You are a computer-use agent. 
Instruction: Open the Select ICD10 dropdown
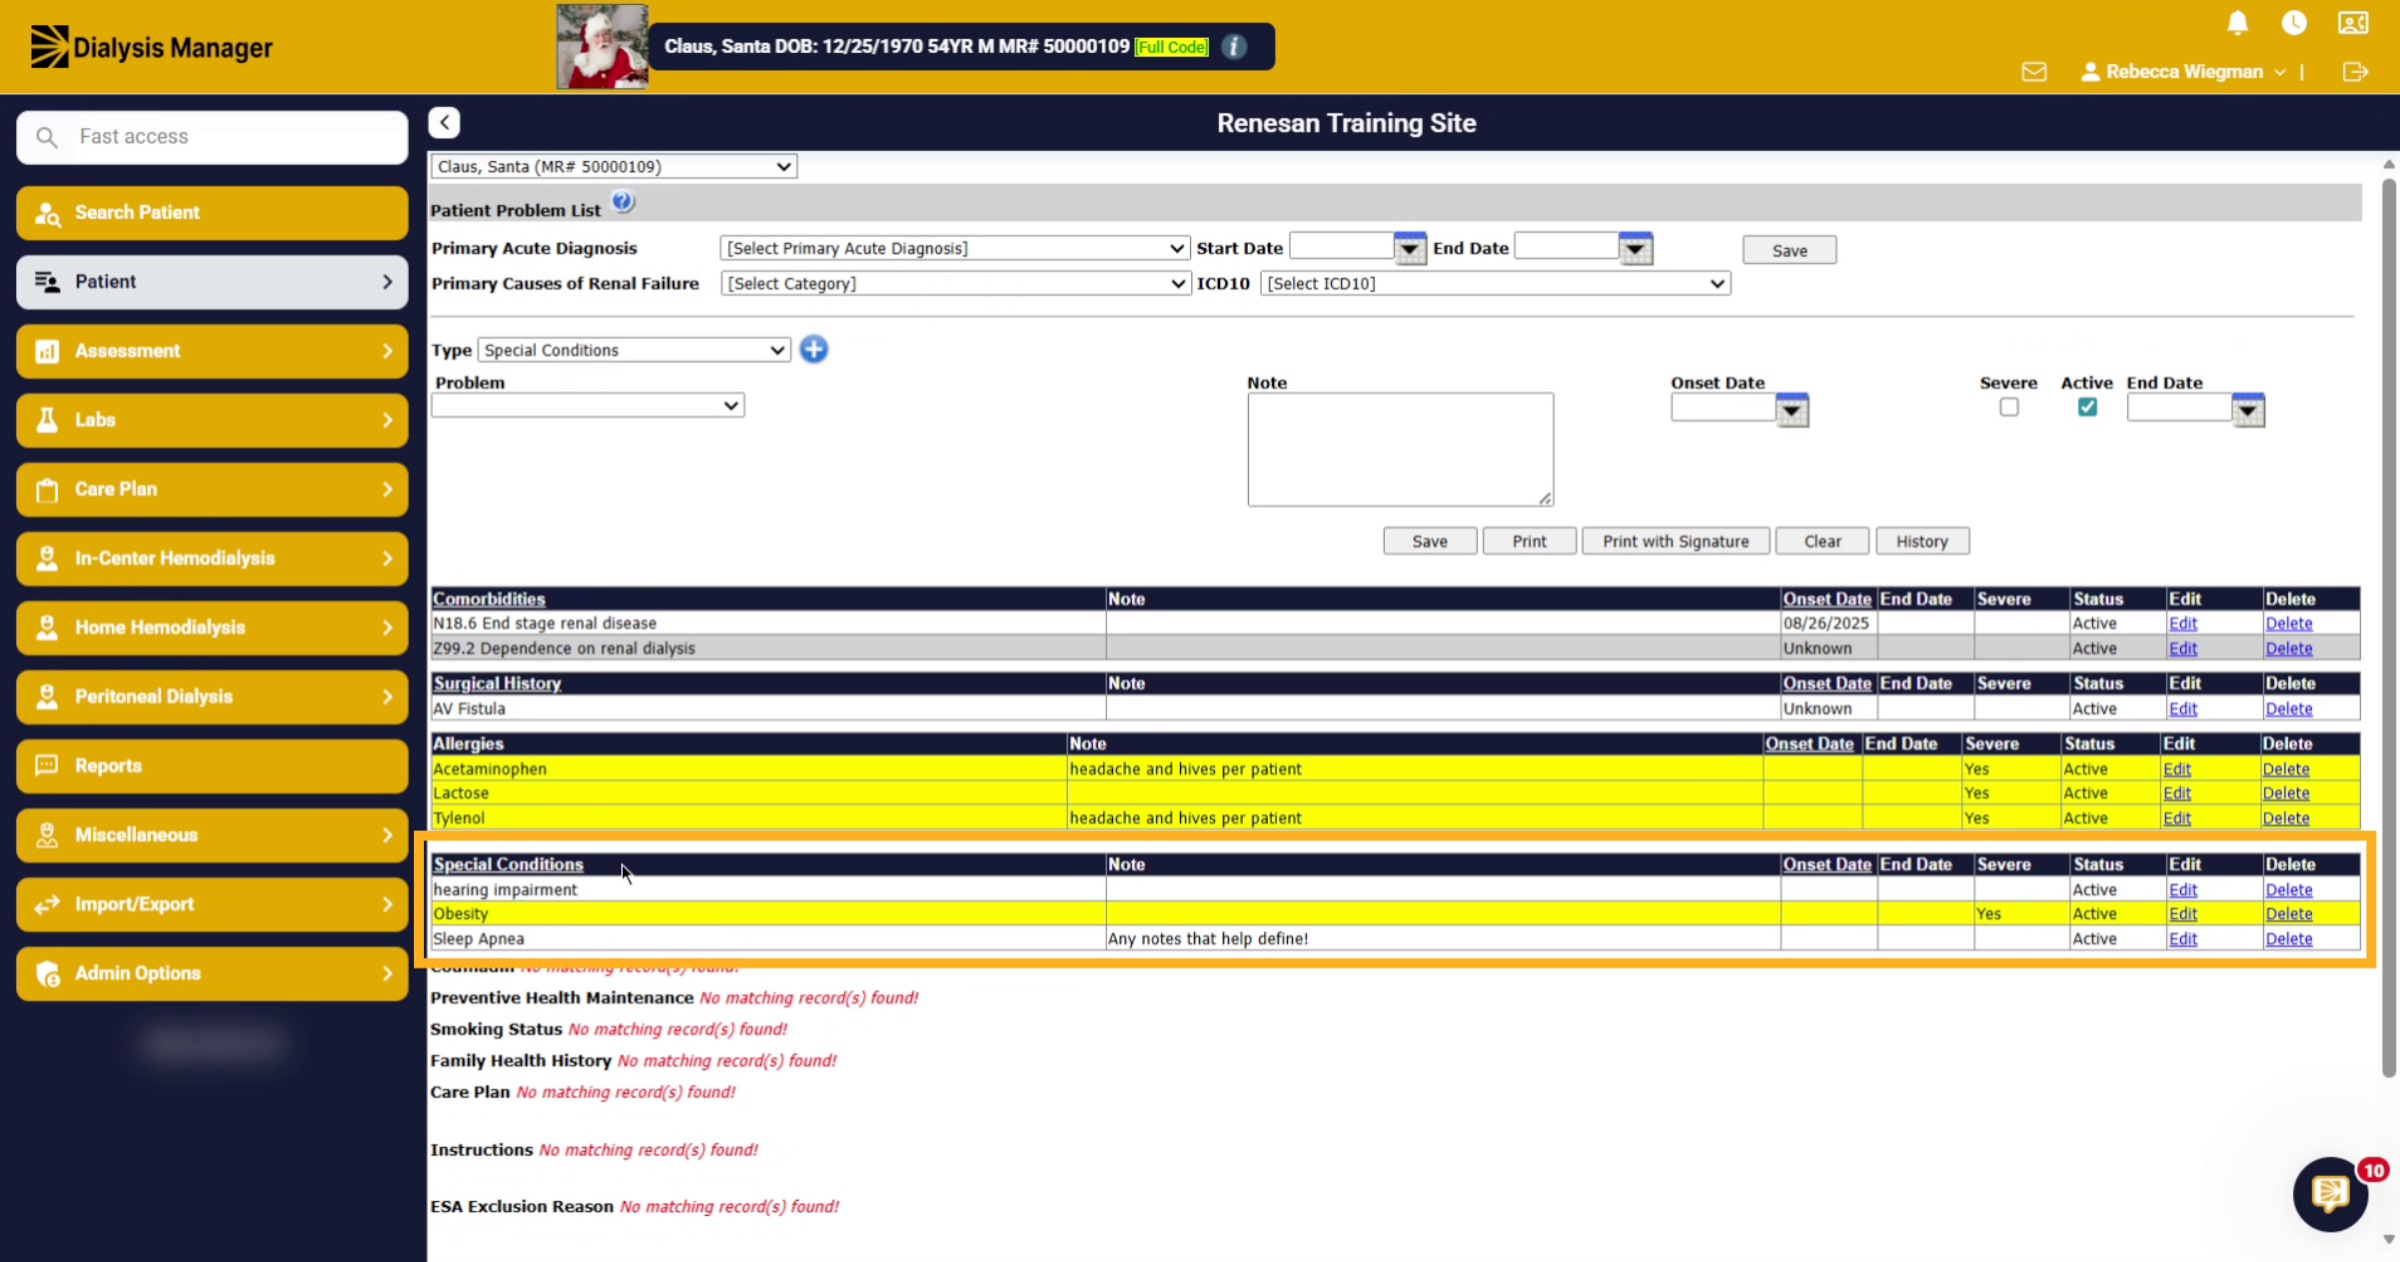tap(1495, 283)
